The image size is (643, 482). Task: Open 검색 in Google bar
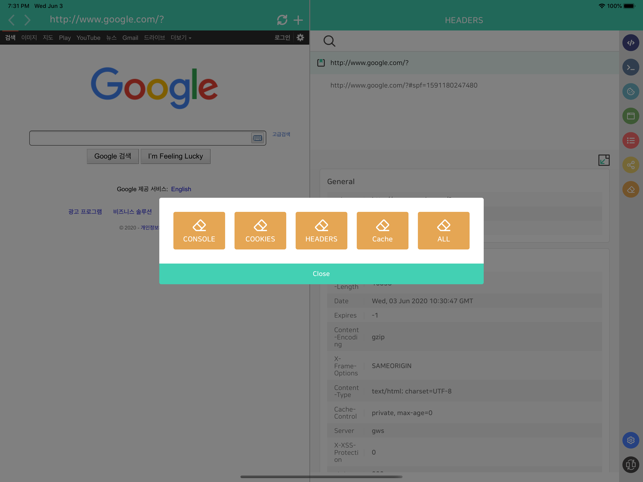pyautogui.click(x=10, y=37)
